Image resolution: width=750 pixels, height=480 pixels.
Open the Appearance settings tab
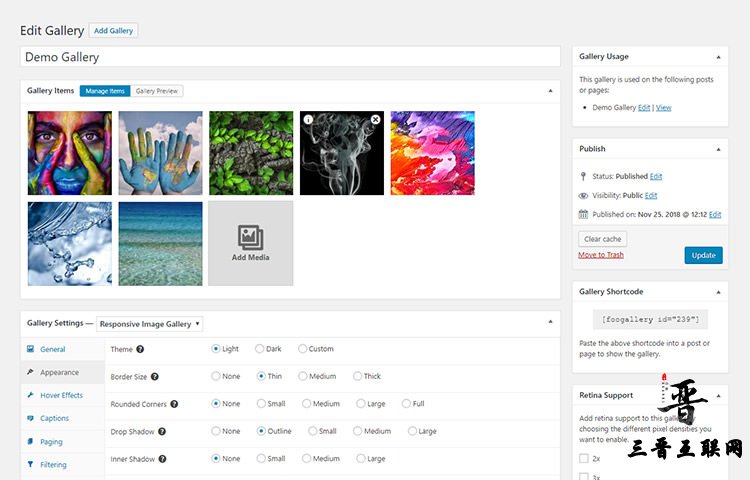tap(63, 372)
